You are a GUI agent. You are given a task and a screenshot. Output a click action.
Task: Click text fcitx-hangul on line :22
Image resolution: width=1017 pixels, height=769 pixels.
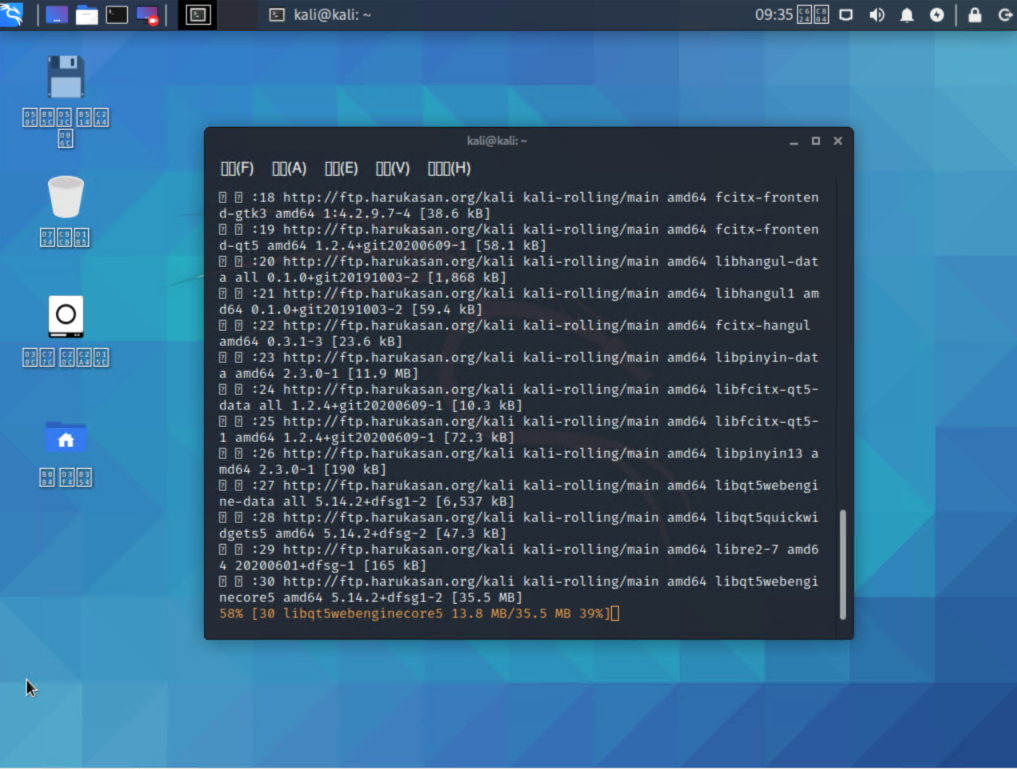pos(763,325)
